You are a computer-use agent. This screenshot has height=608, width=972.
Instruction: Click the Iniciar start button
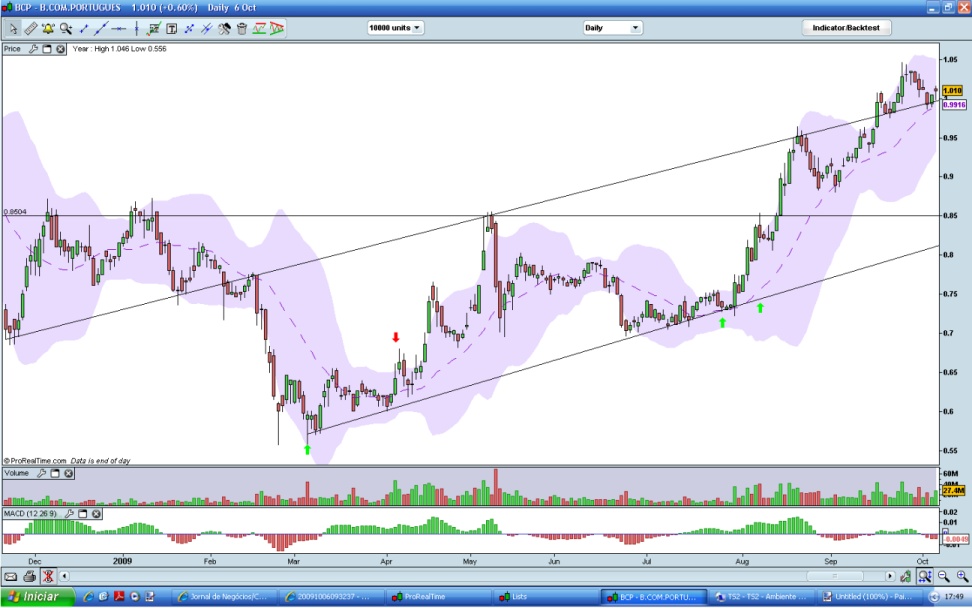point(36,597)
